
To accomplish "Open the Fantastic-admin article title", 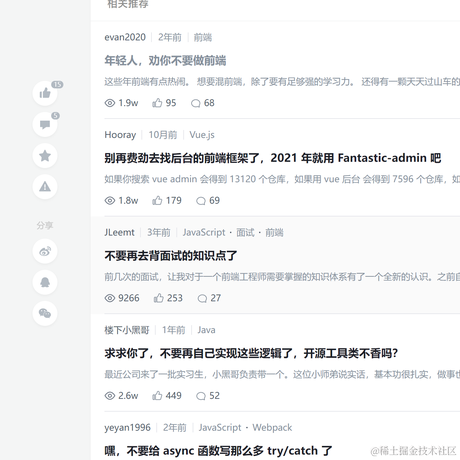I will [x=273, y=158].
